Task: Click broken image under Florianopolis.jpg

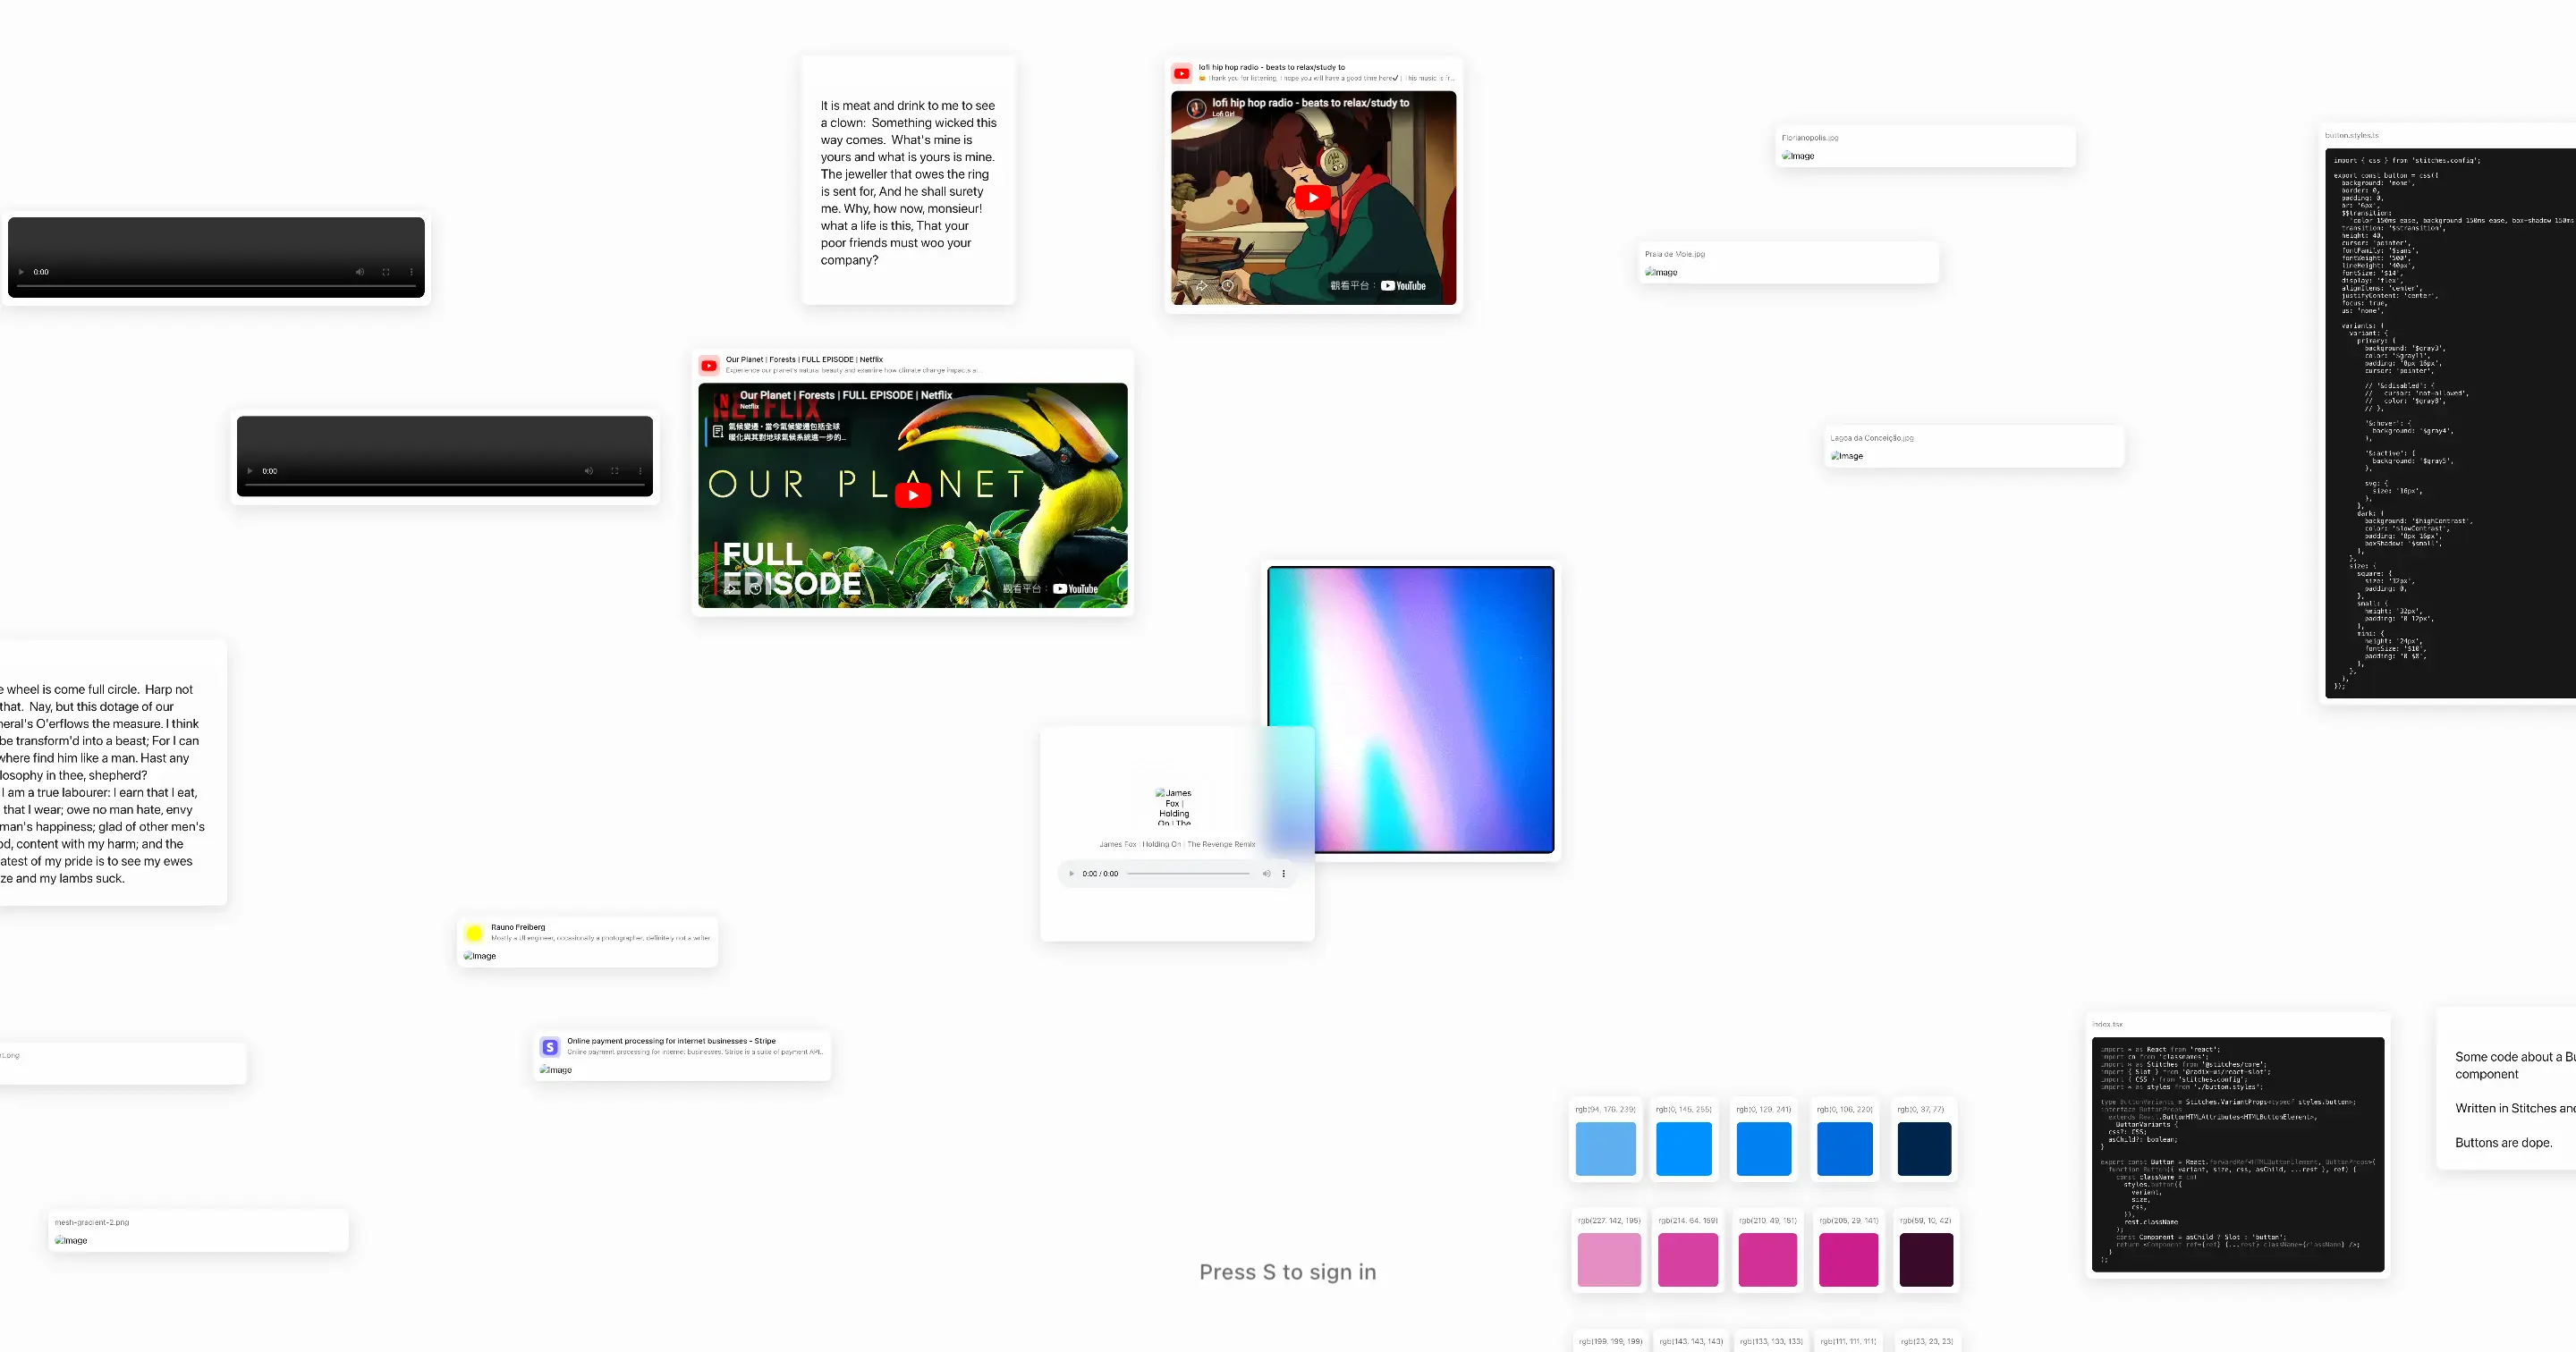Action: point(1798,156)
